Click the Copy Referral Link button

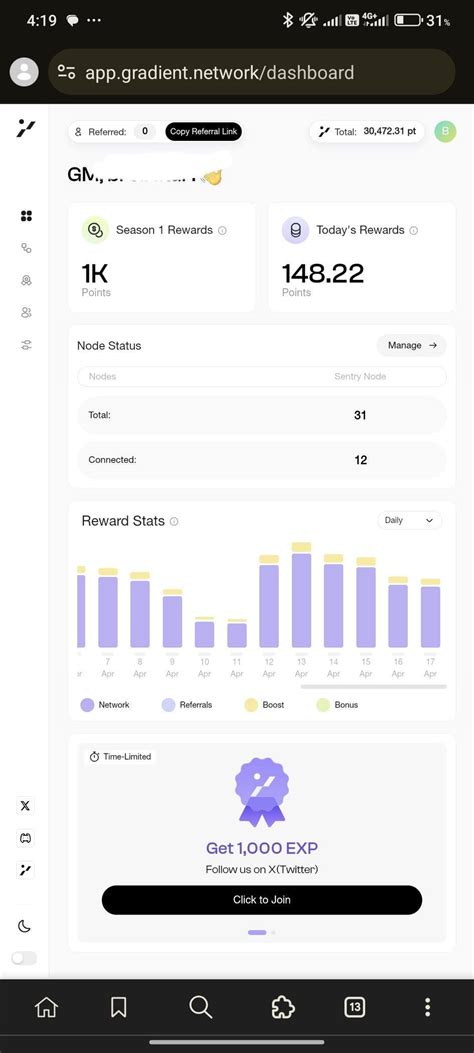click(x=203, y=132)
